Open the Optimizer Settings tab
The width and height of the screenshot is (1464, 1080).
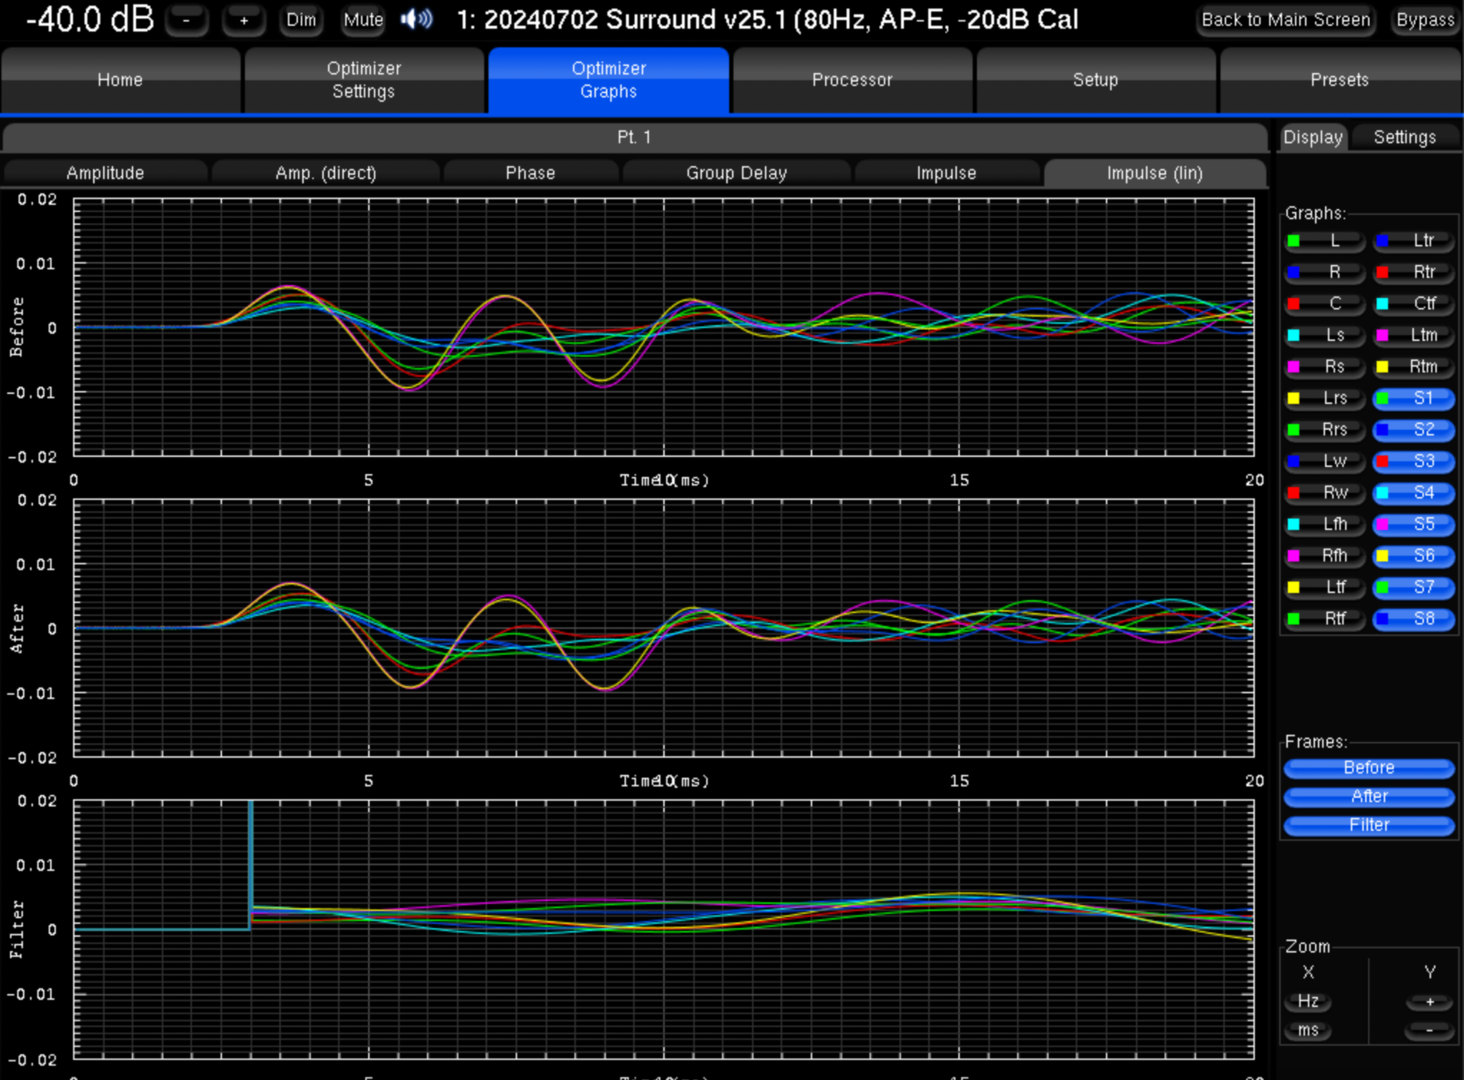[364, 80]
